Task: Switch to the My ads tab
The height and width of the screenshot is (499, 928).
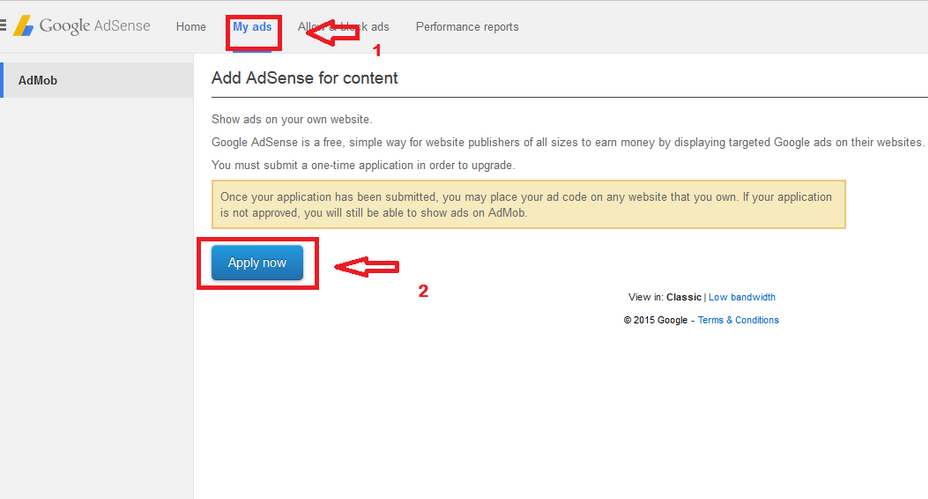Action: click(252, 27)
